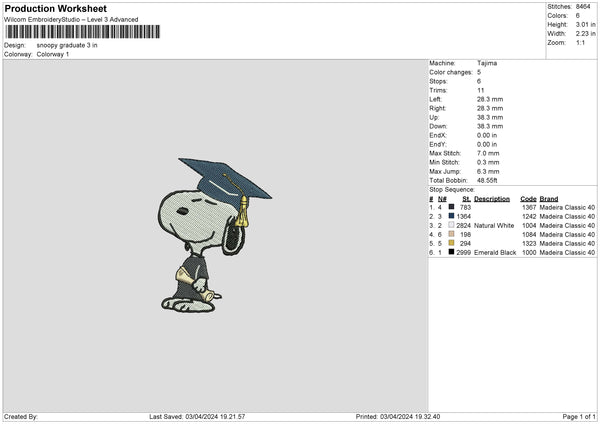Click the Height value '3.01 in'

pos(586,24)
